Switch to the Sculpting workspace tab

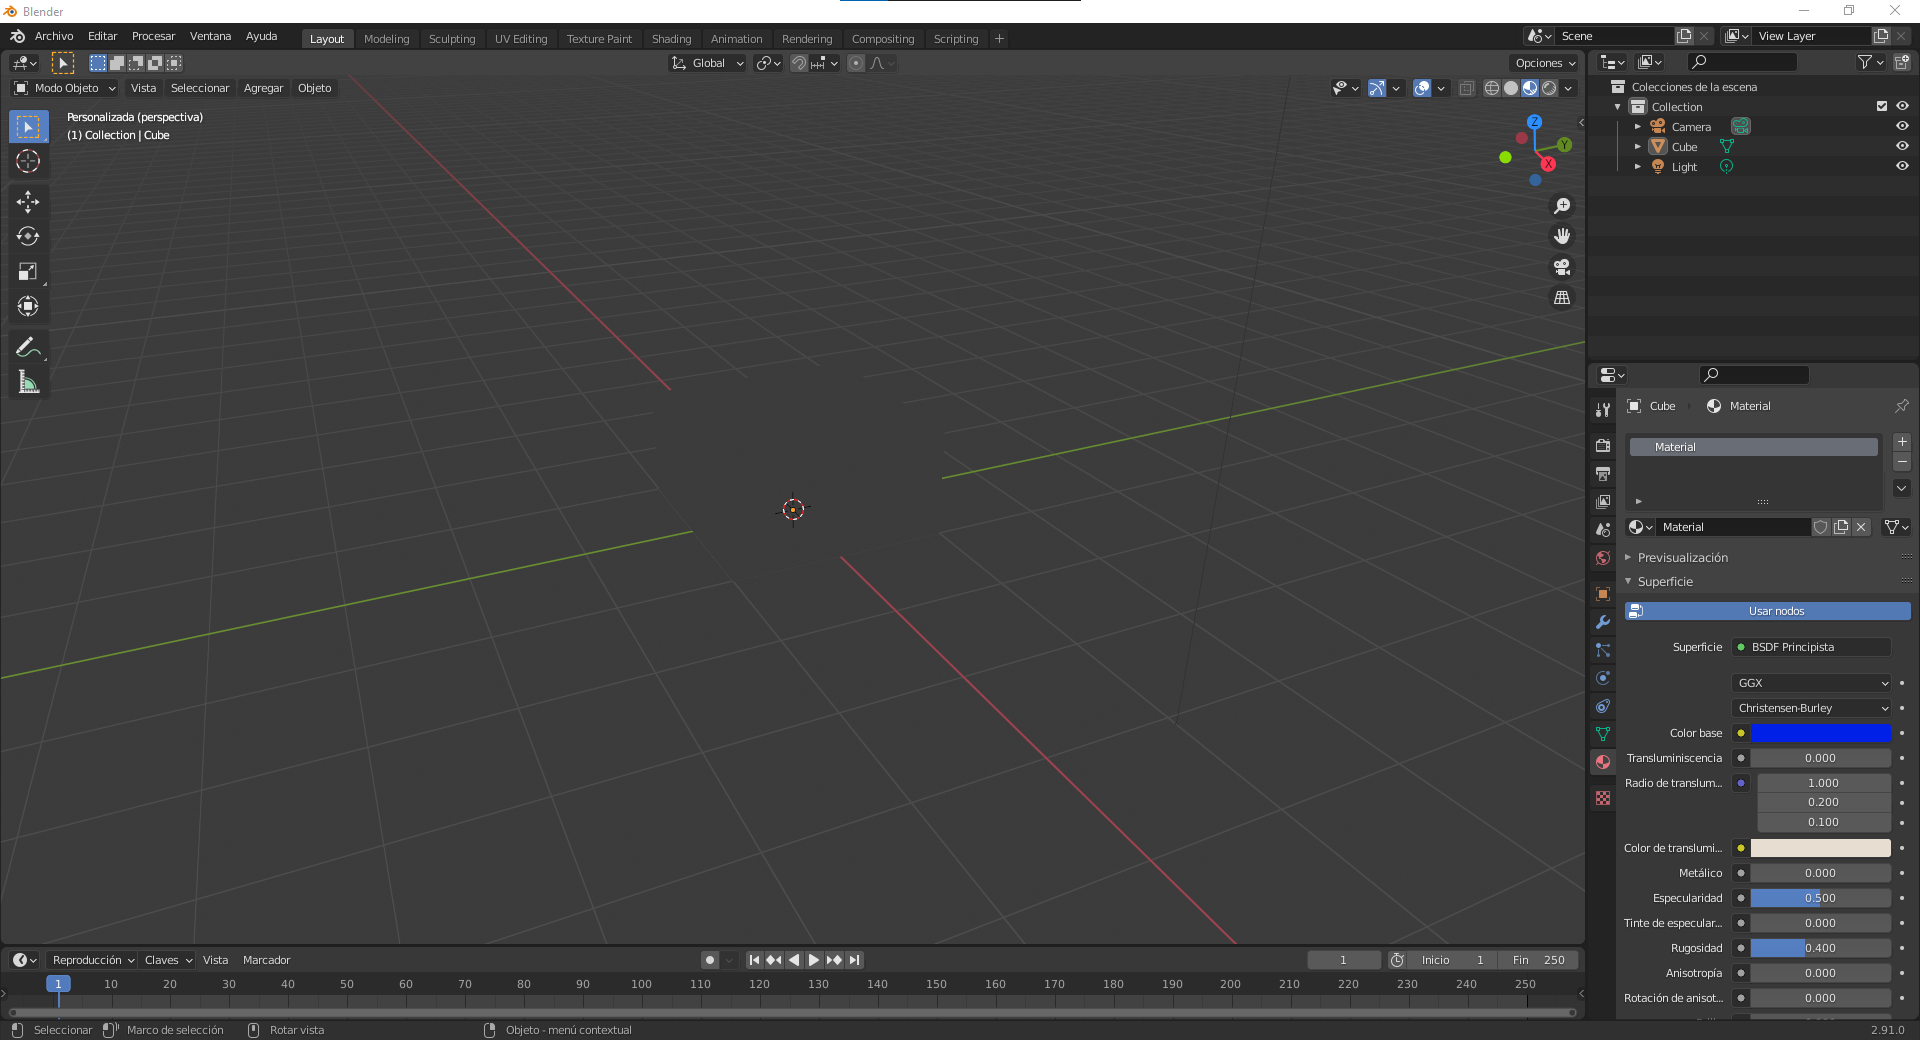point(452,39)
